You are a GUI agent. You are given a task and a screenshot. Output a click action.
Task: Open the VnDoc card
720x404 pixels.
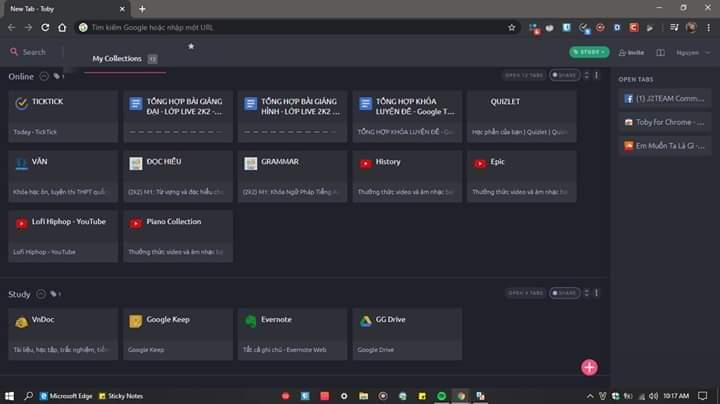[63, 334]
